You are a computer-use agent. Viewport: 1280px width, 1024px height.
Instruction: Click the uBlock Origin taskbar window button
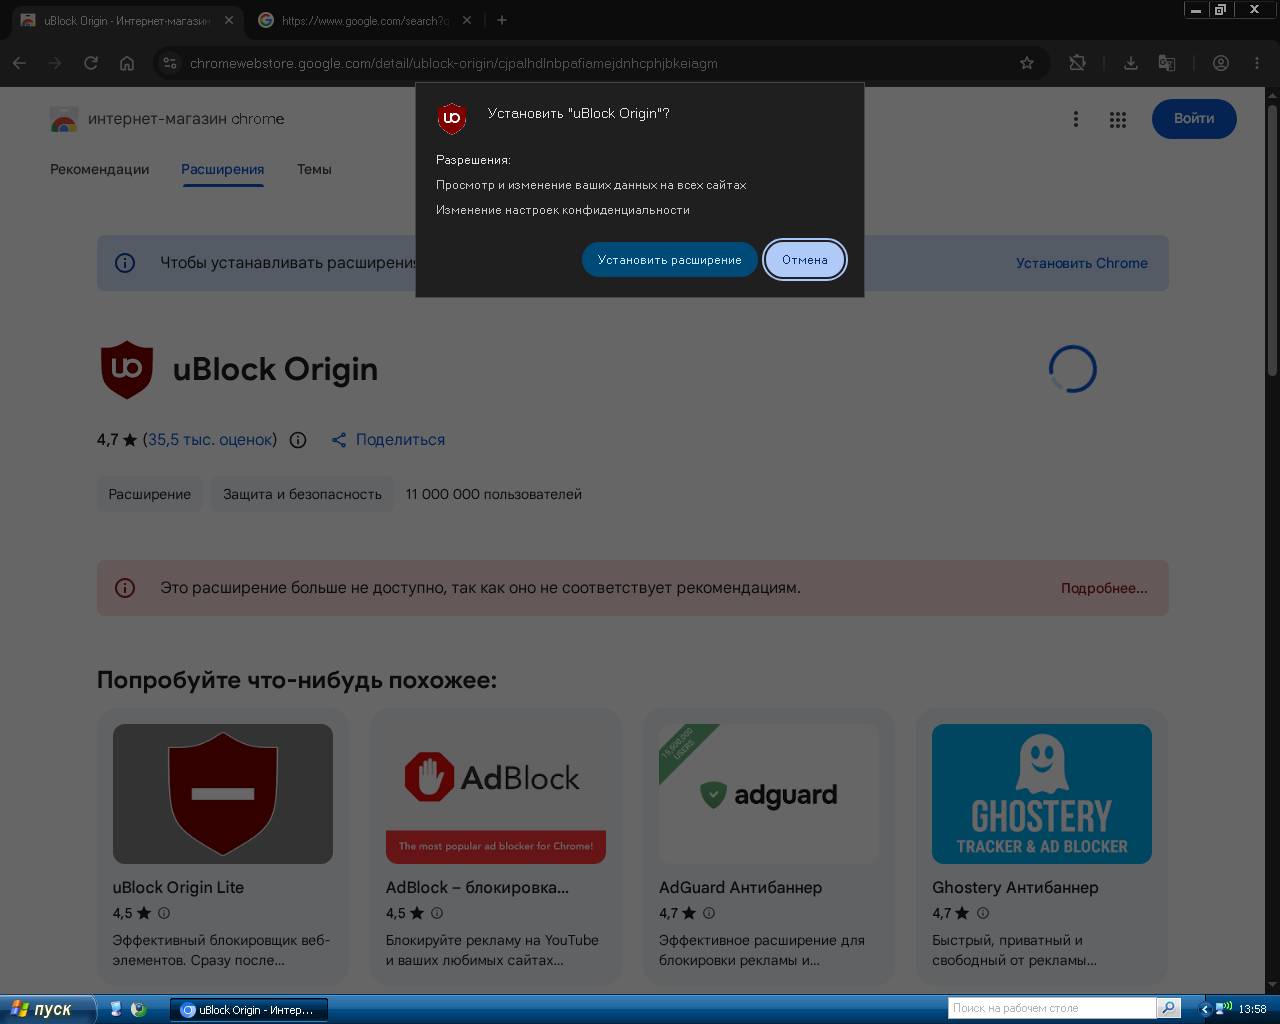(x=249, y=1010)
